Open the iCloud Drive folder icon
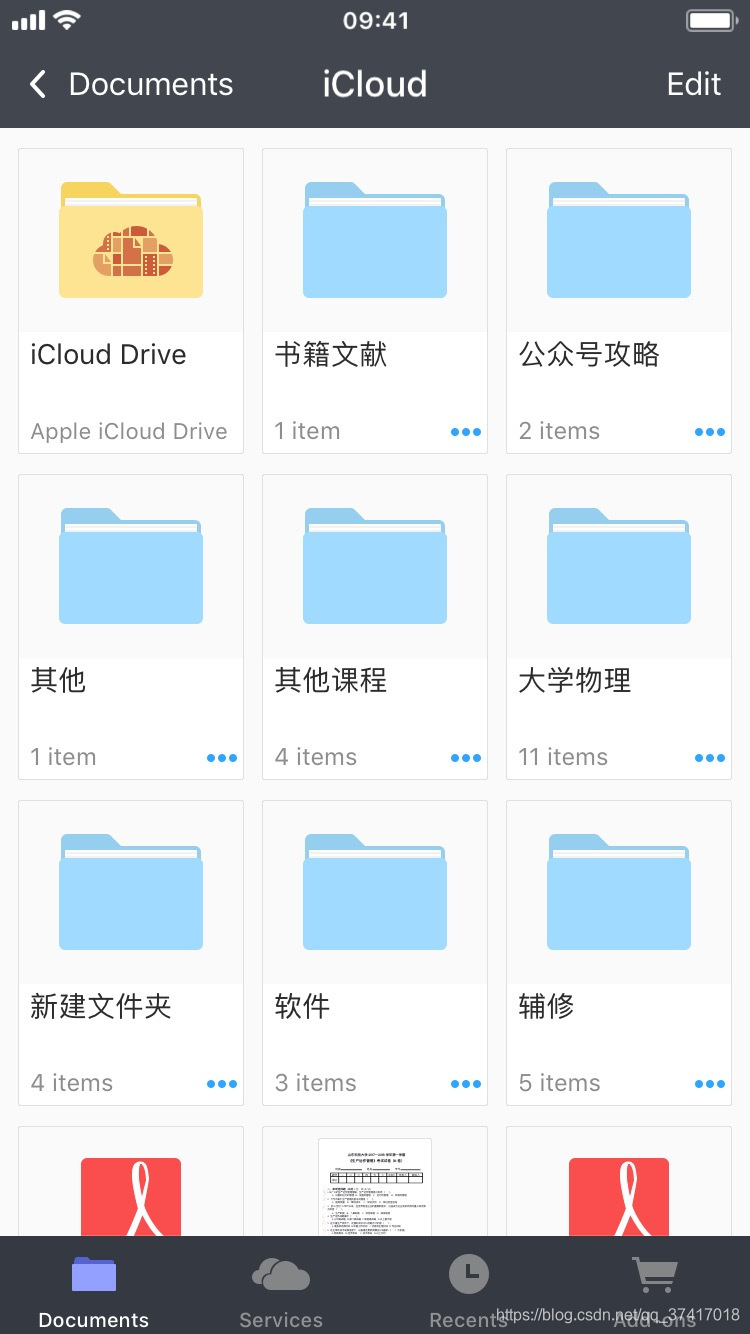This screenshot has height=1334, width=750. pyautogui.click(x=131, y=240)
